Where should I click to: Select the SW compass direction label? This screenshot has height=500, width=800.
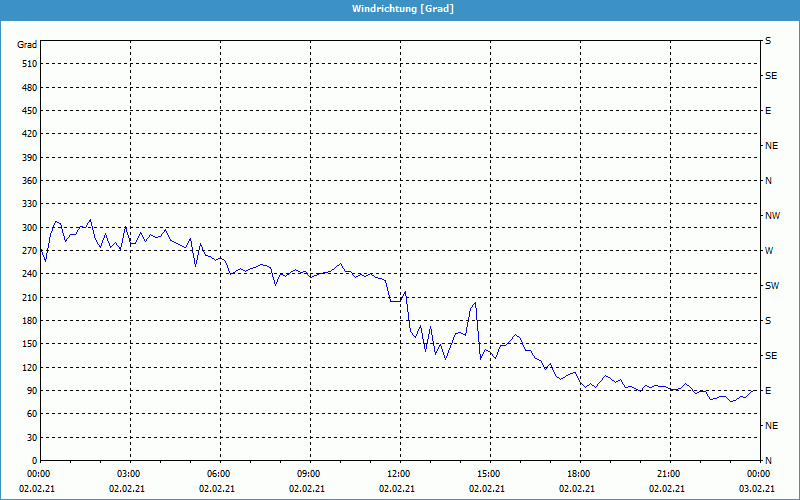coord(771,286)
